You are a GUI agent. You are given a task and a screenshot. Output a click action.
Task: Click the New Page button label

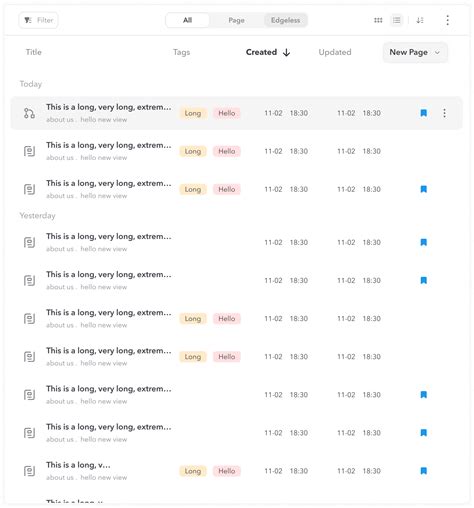(x=408, y=52)
